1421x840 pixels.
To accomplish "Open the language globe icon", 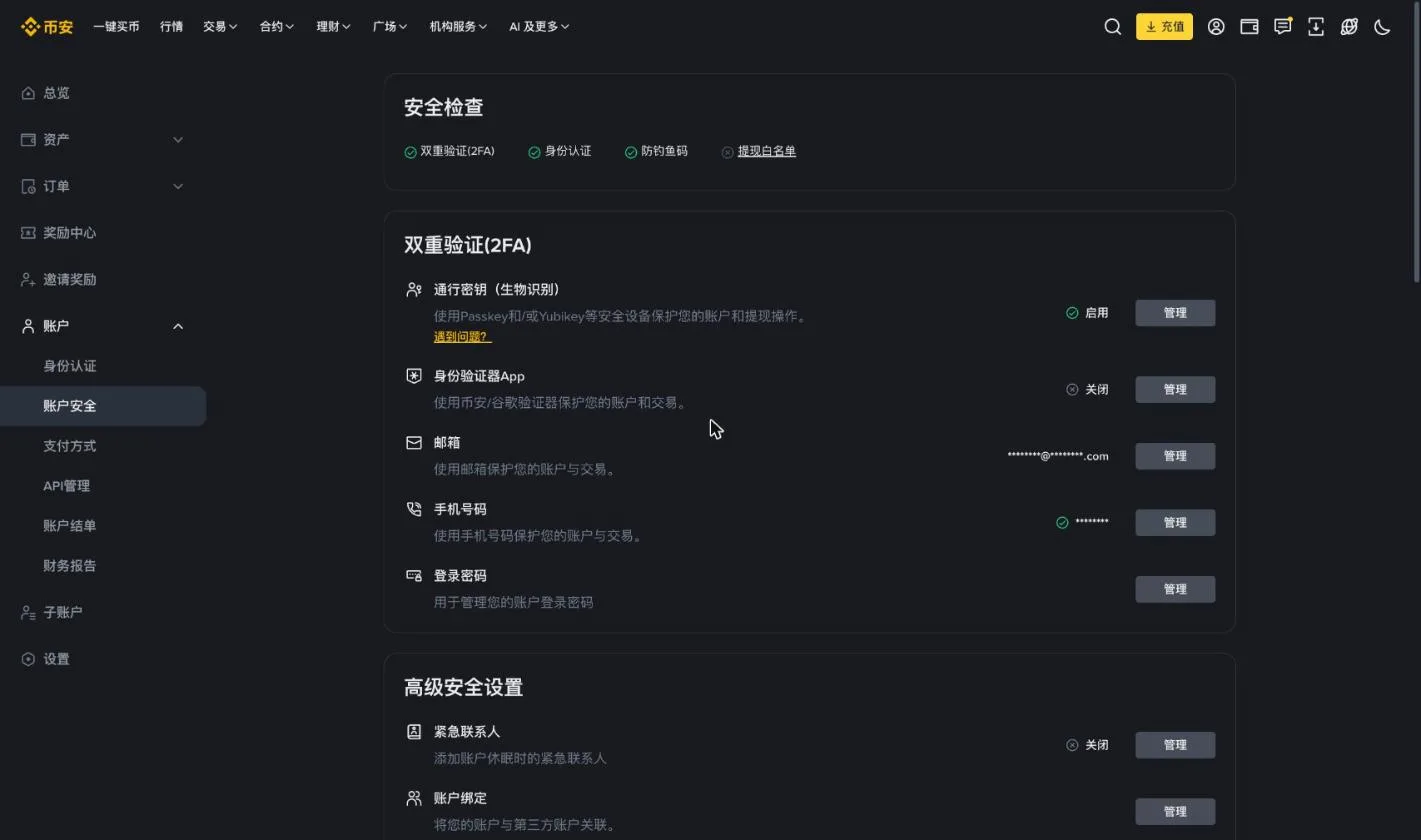I will click(x=1349, y=27).
